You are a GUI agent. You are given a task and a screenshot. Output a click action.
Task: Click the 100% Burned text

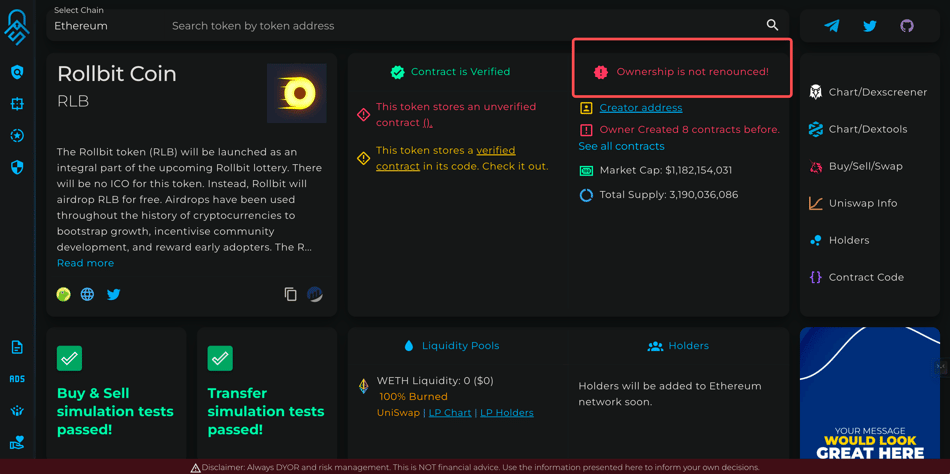[x=413, y=396]
